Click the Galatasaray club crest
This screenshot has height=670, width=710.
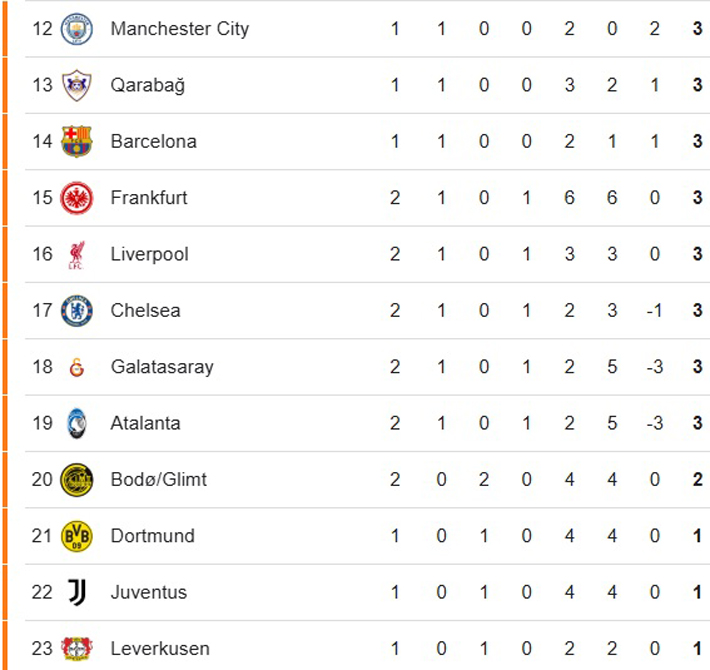coord(76,367)
